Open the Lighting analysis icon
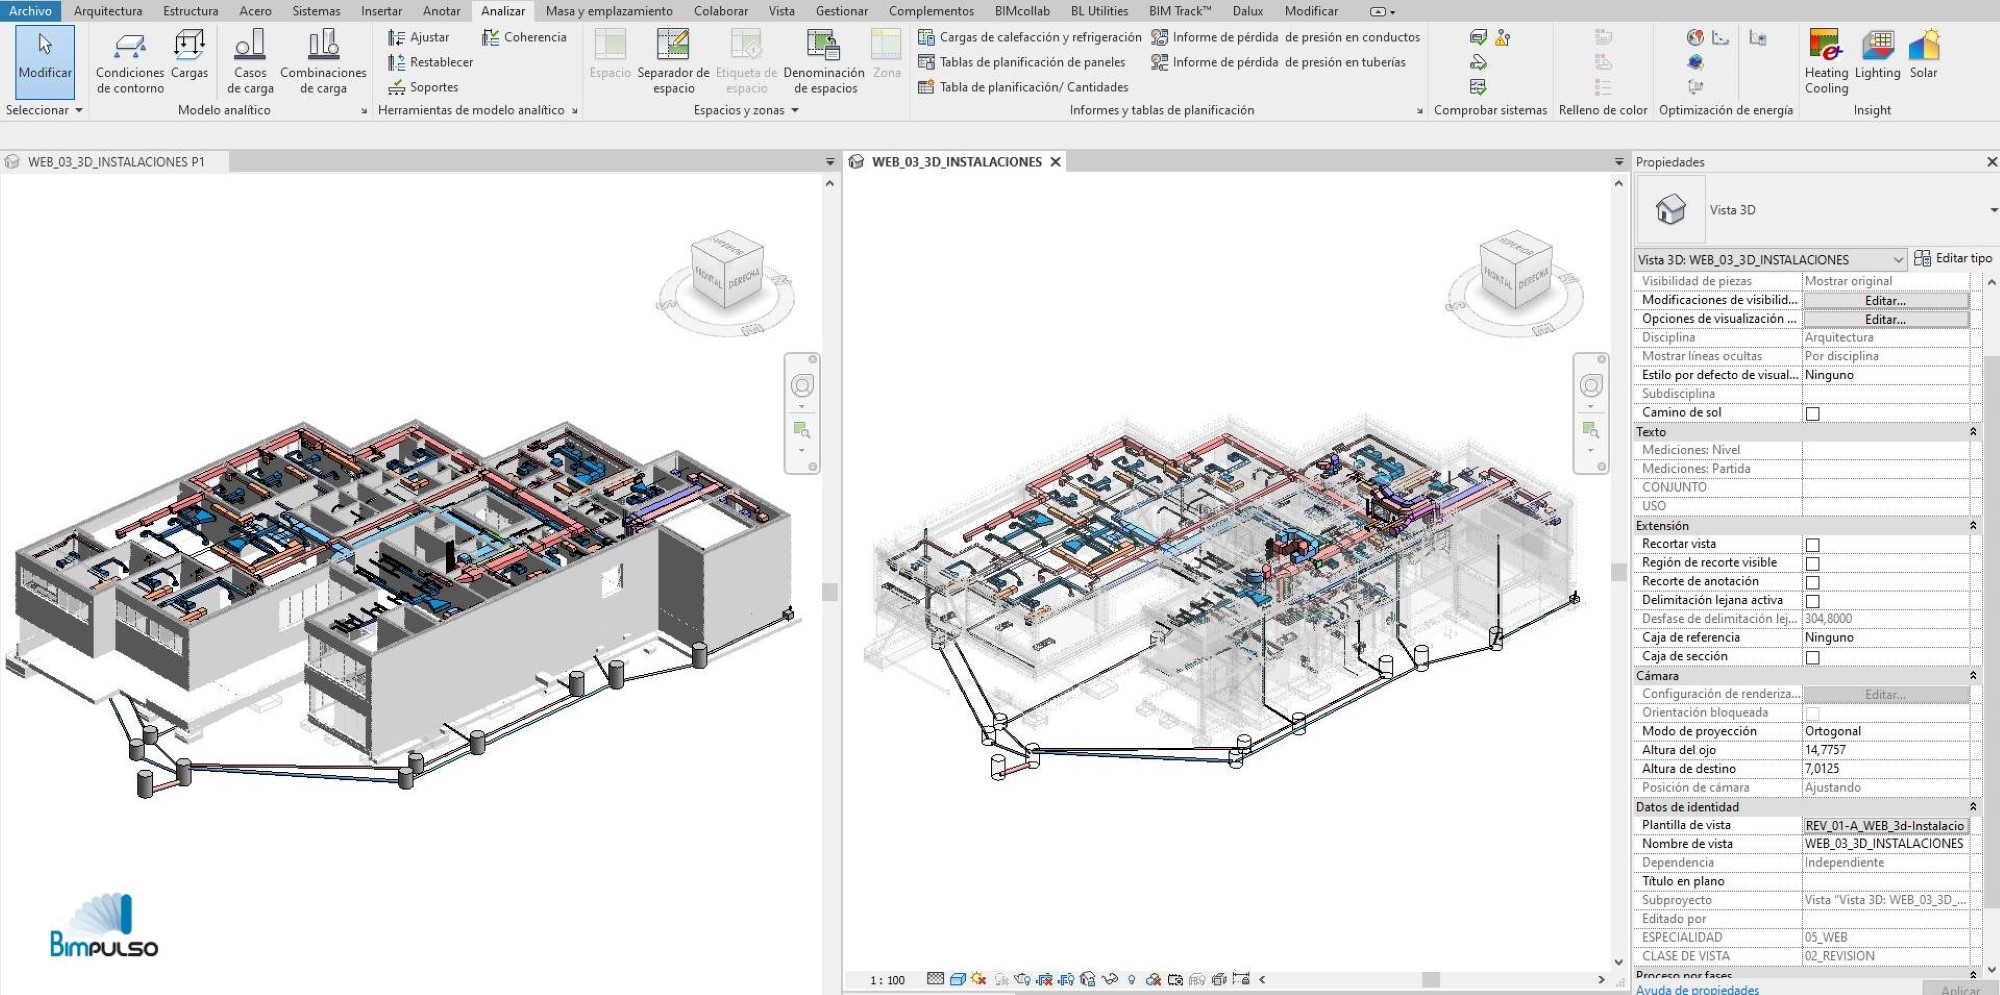Image resolution: width=2000 pixels, height=995 pixels. [1877, 55]
